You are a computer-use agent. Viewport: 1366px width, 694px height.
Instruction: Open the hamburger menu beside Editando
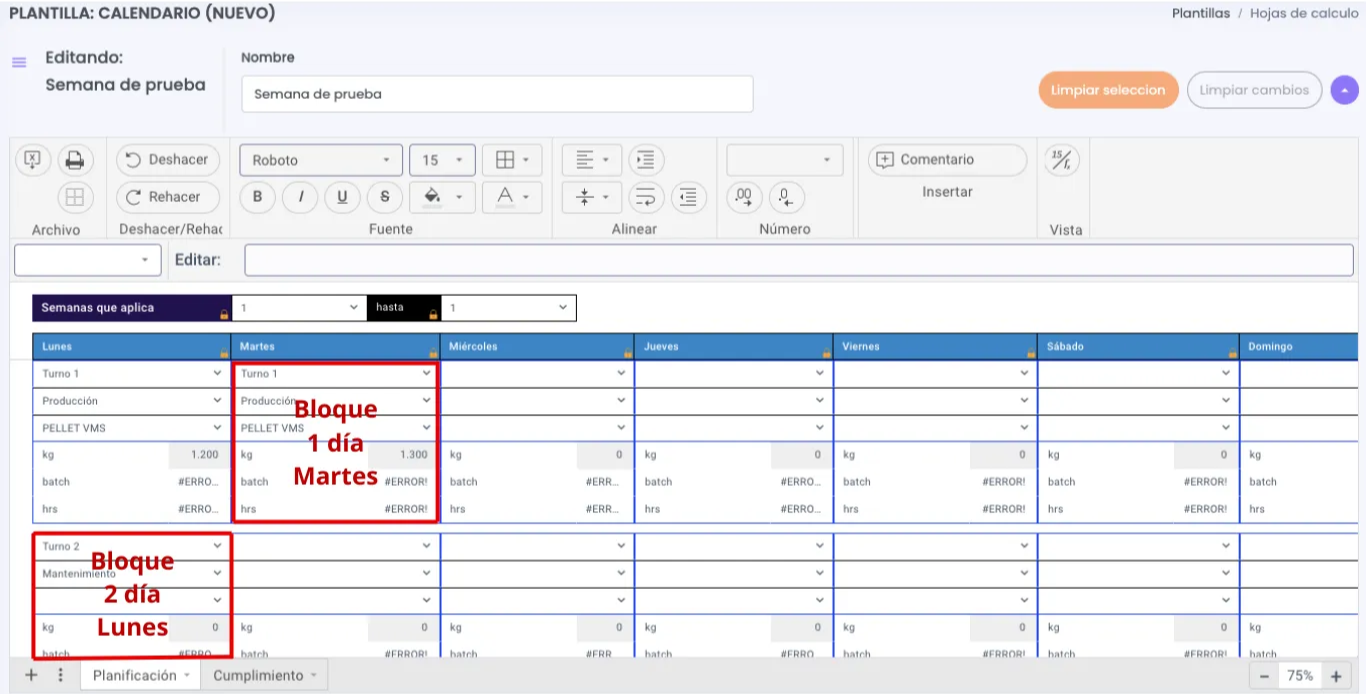[19, 62]
